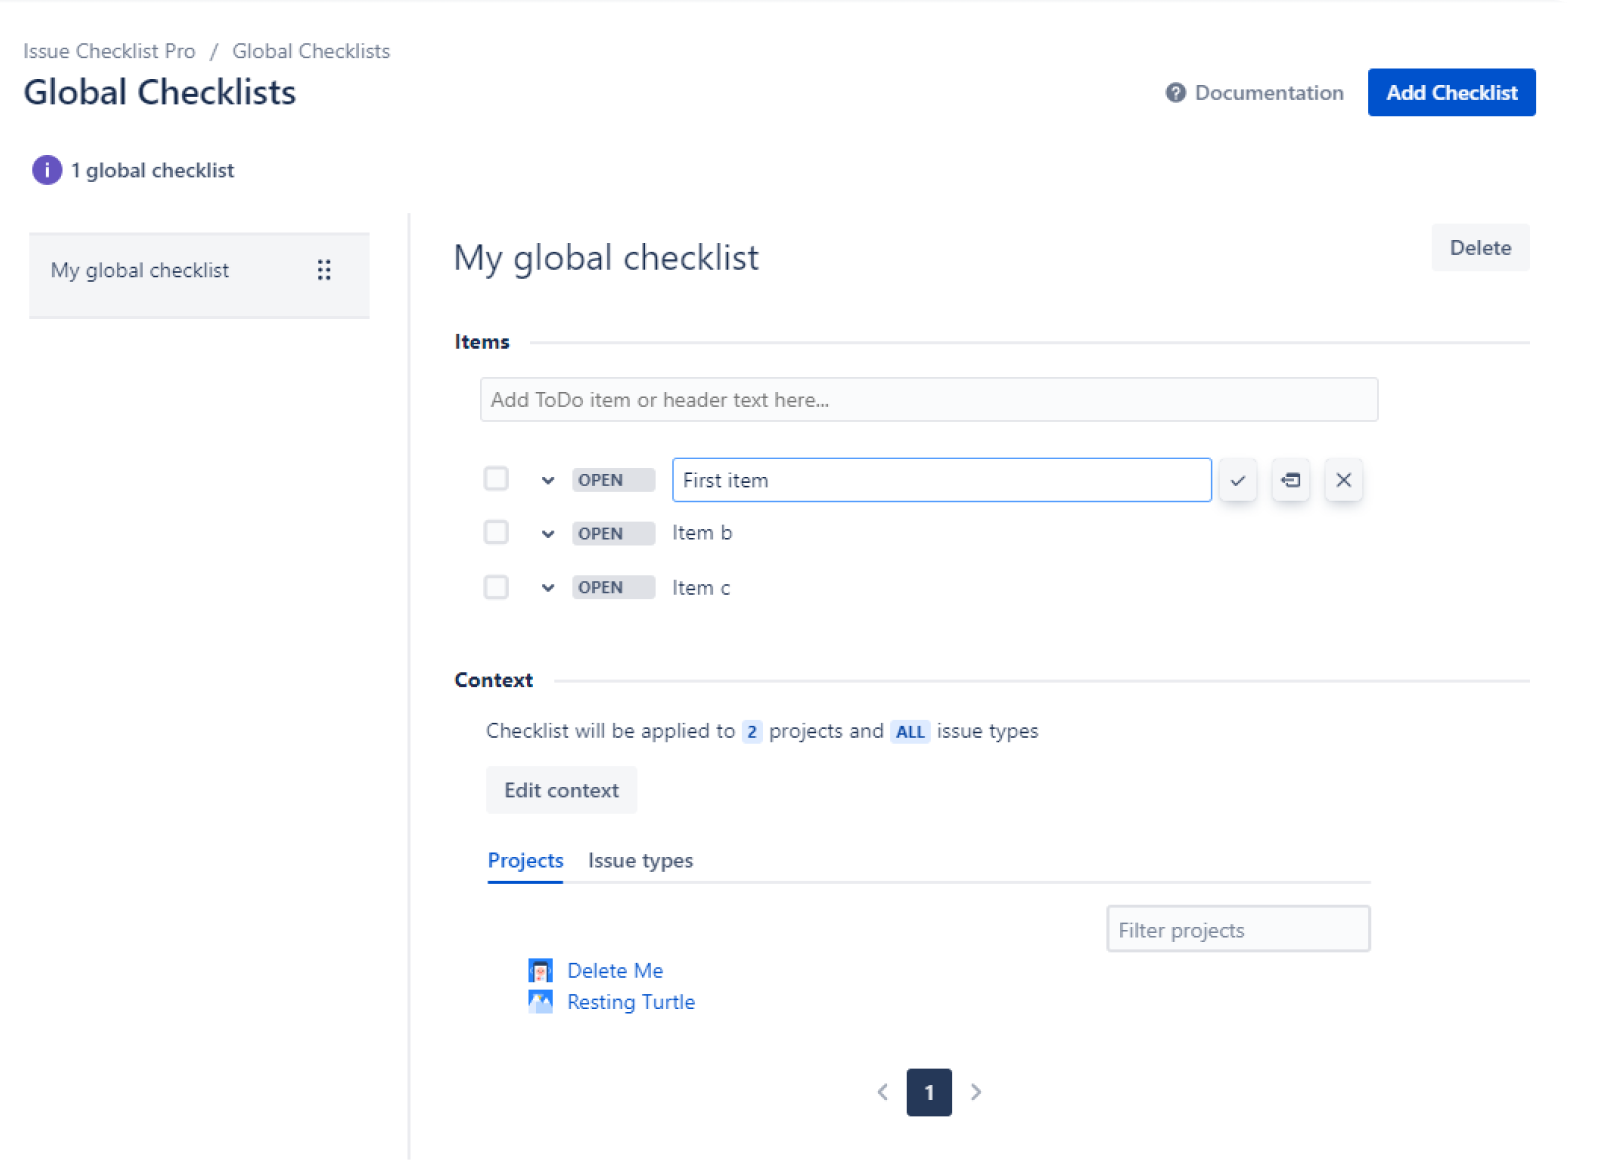Click the Filter projects input field
This screenshot has width=1599, height=1170.
point(1238,929)
